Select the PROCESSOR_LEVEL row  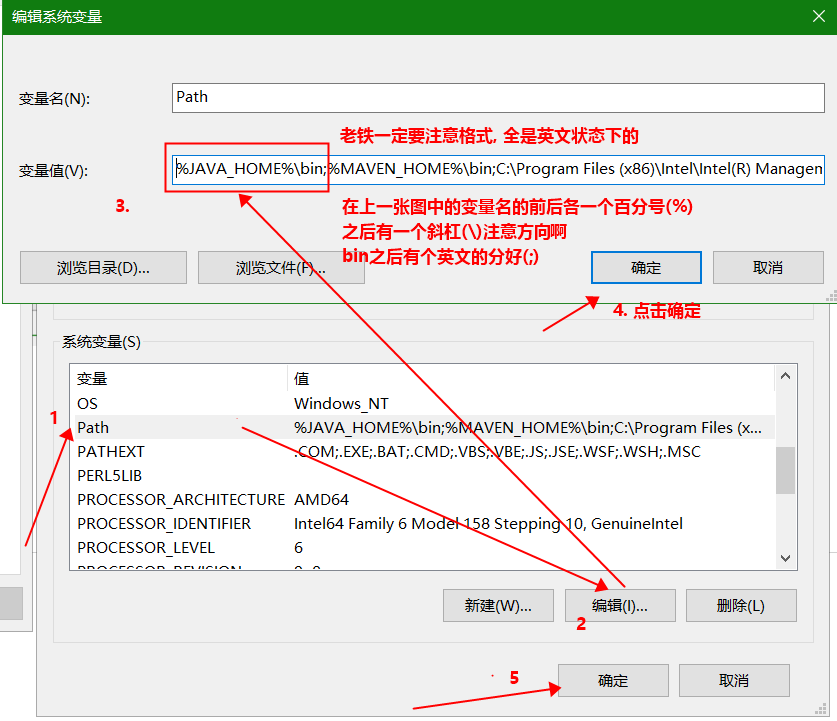[422, 548]
